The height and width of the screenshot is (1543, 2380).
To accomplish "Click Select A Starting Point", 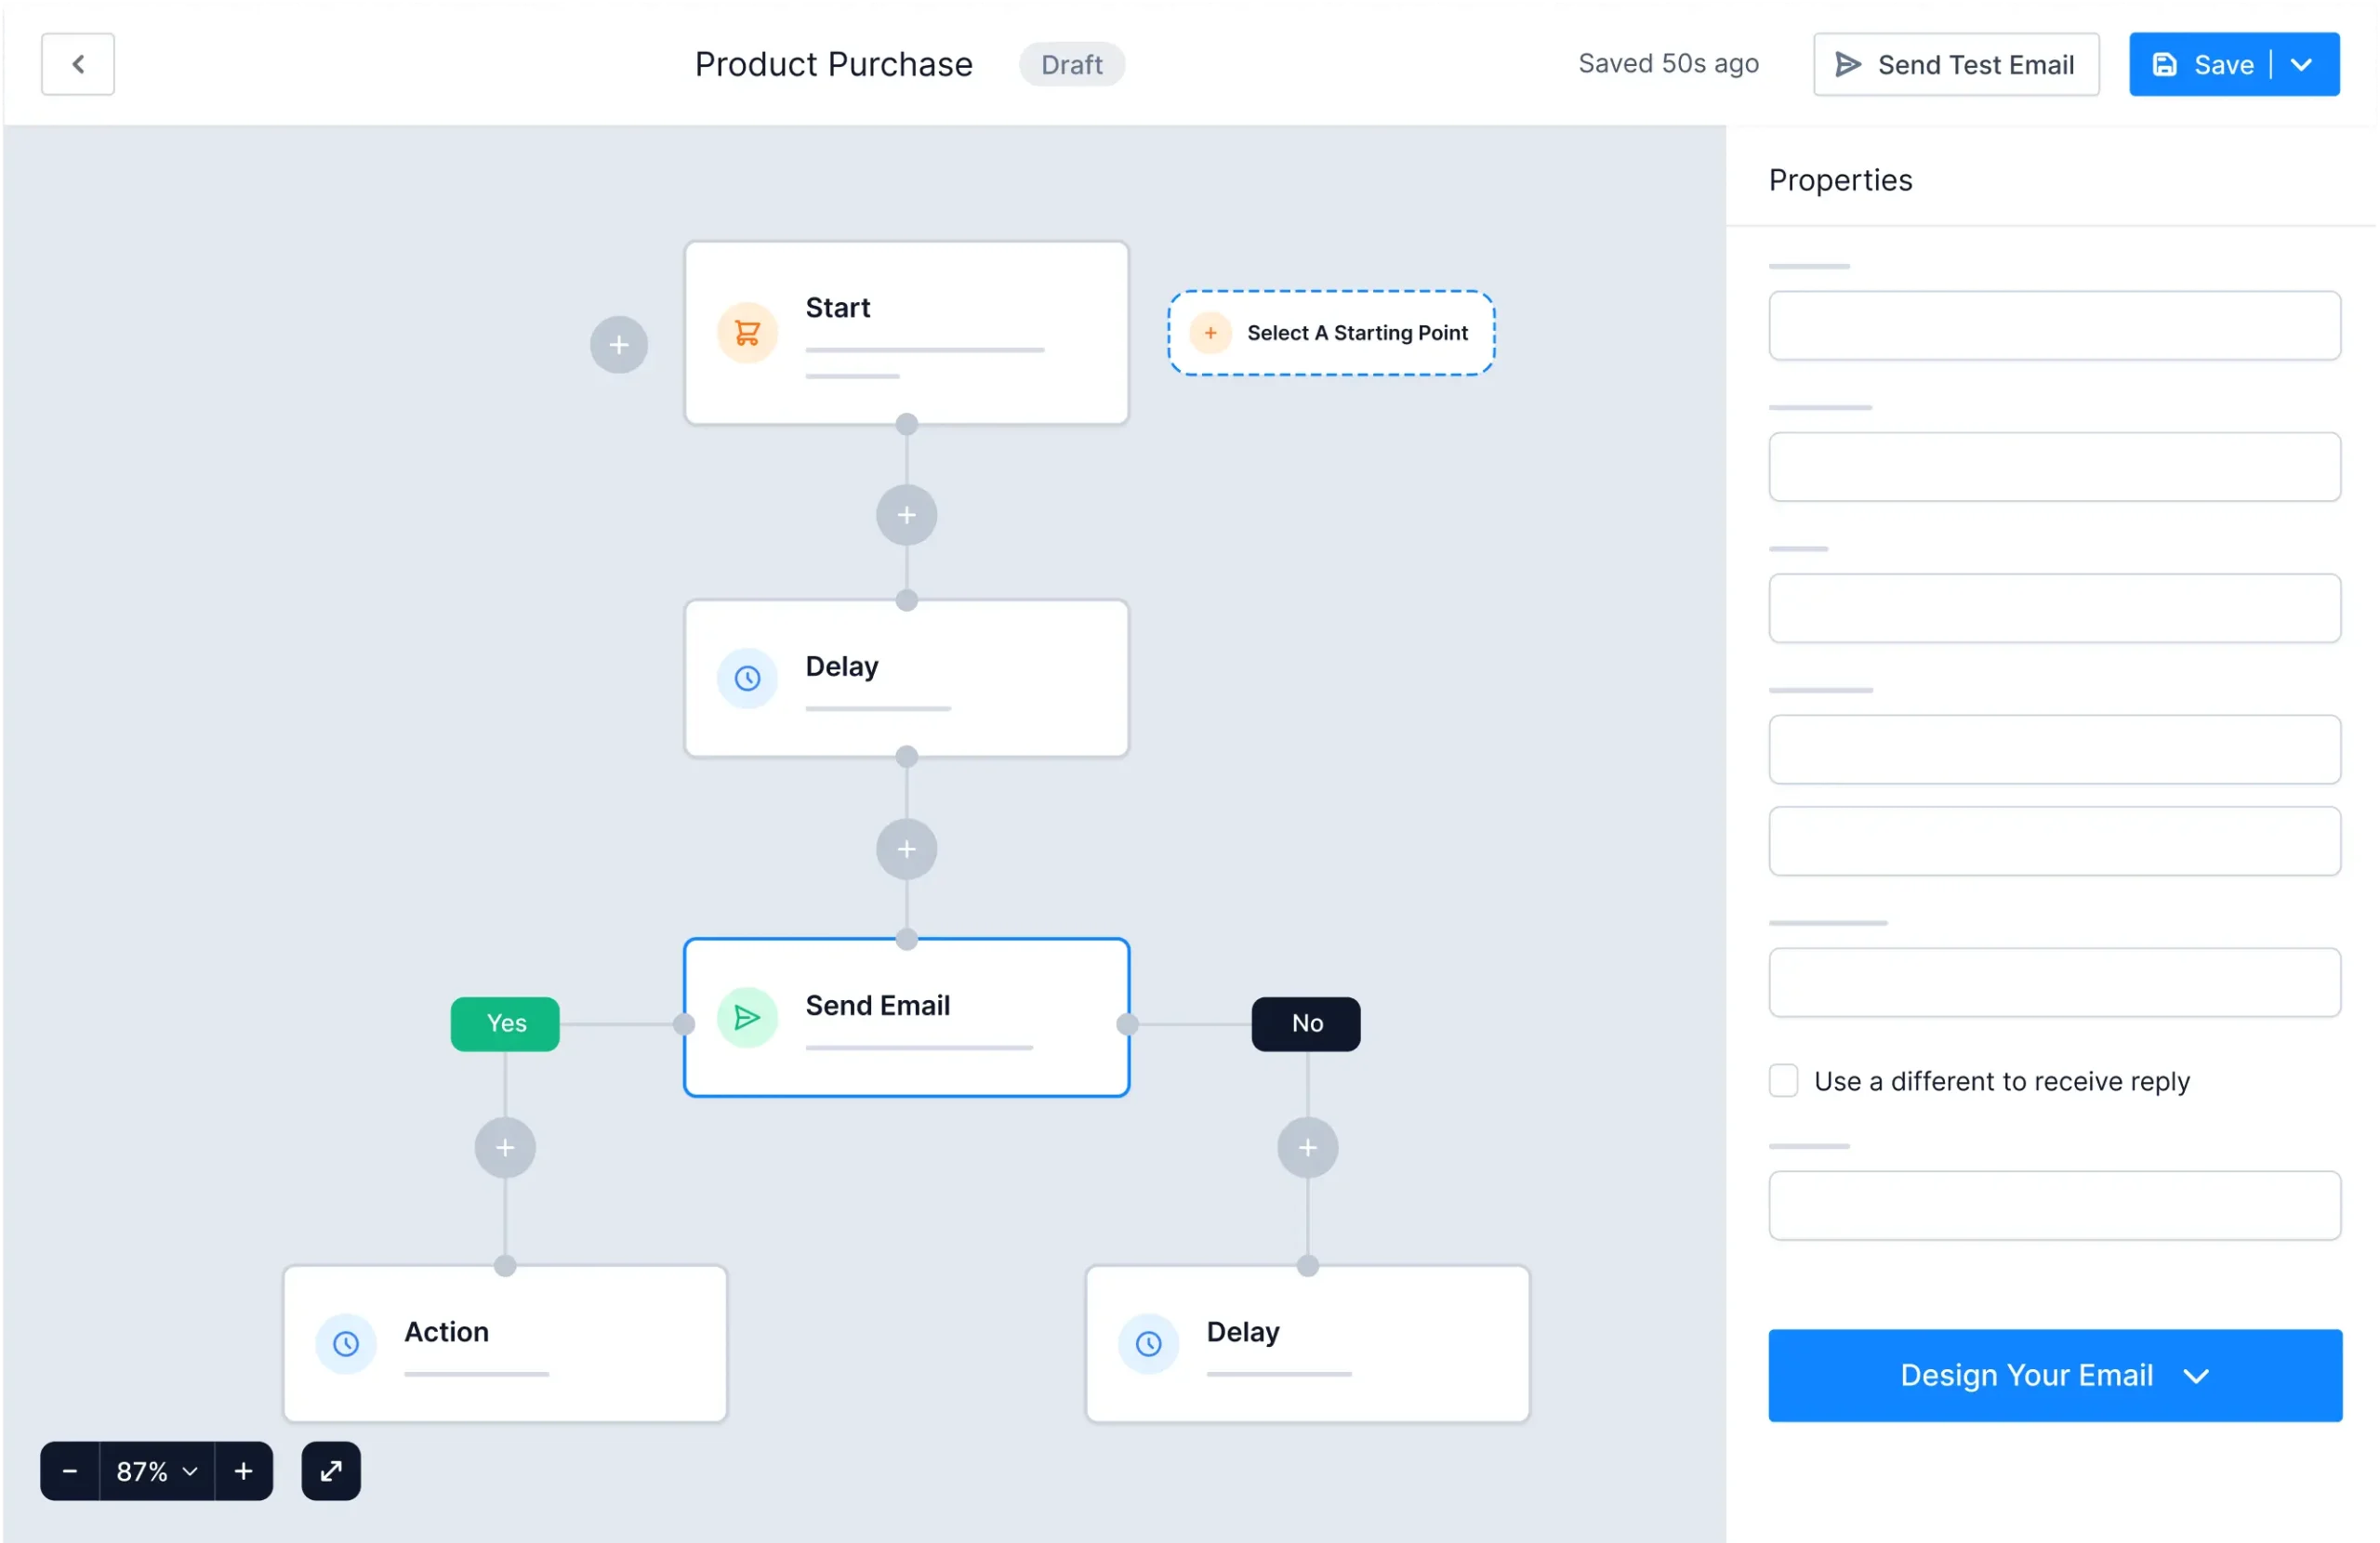I will tap(1331, 332).
